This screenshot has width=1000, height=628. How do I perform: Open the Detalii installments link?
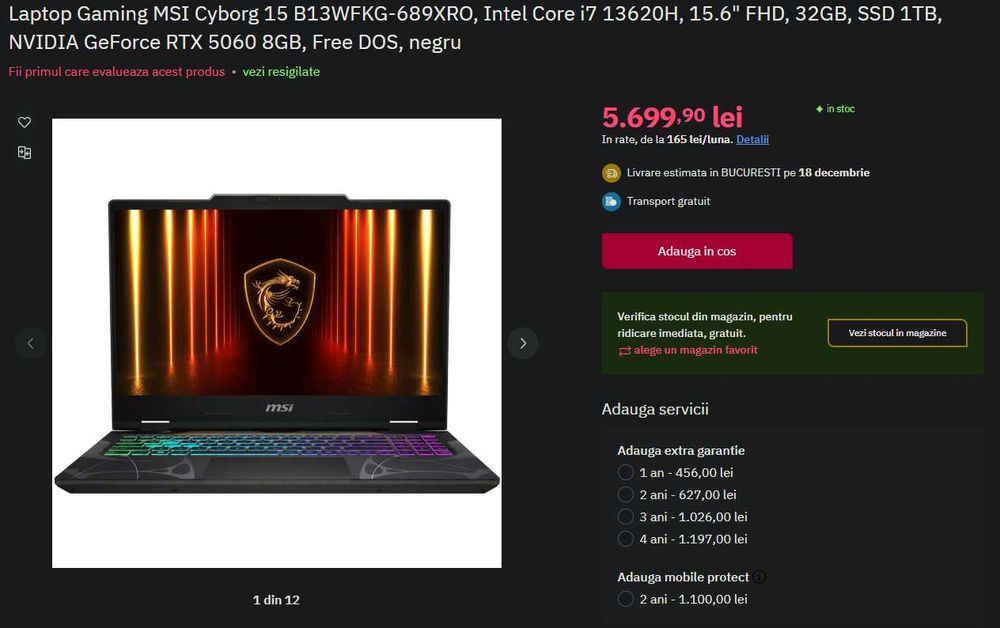(x=753, y=140)
